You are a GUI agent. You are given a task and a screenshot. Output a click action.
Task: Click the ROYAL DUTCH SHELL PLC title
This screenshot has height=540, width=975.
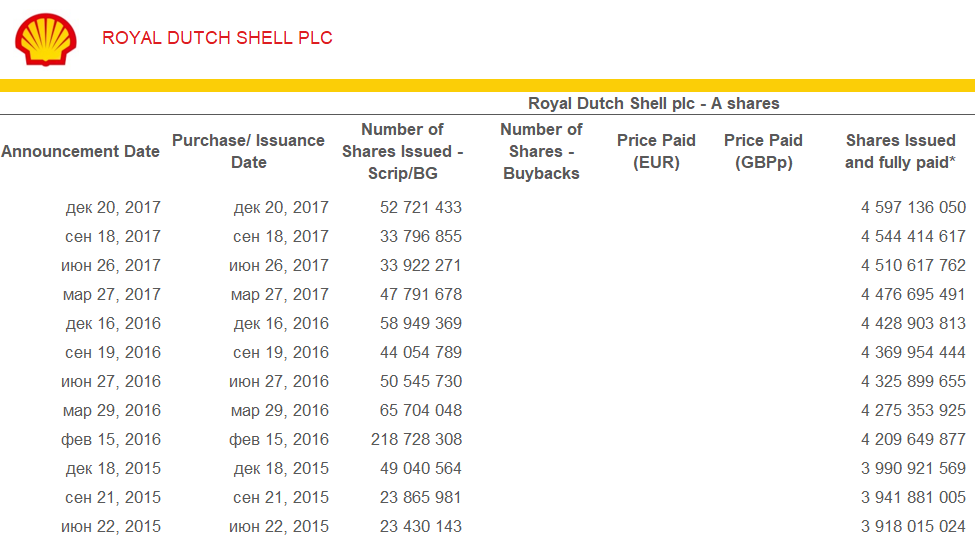(x=217, y=38)
